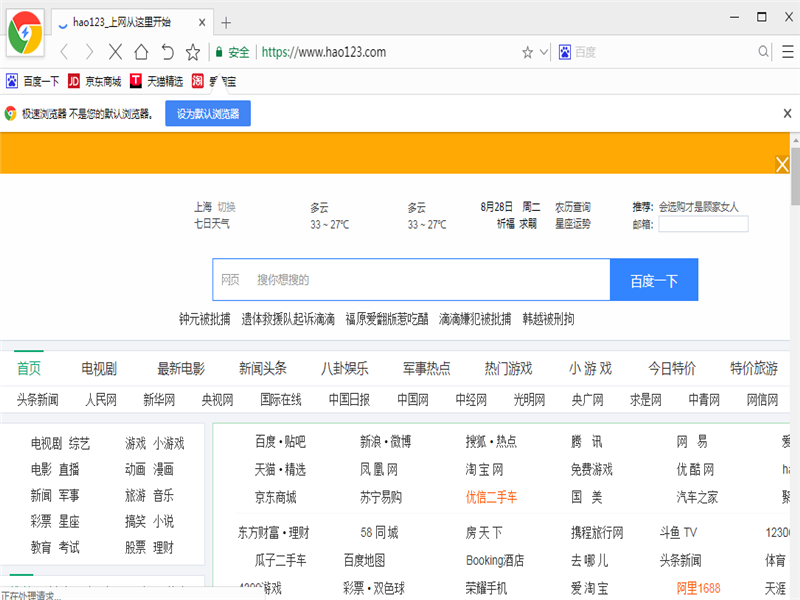Select the 首页 tab
This screenshot has width=800, height=600.
pyautogui.click(x=29, y=368)
